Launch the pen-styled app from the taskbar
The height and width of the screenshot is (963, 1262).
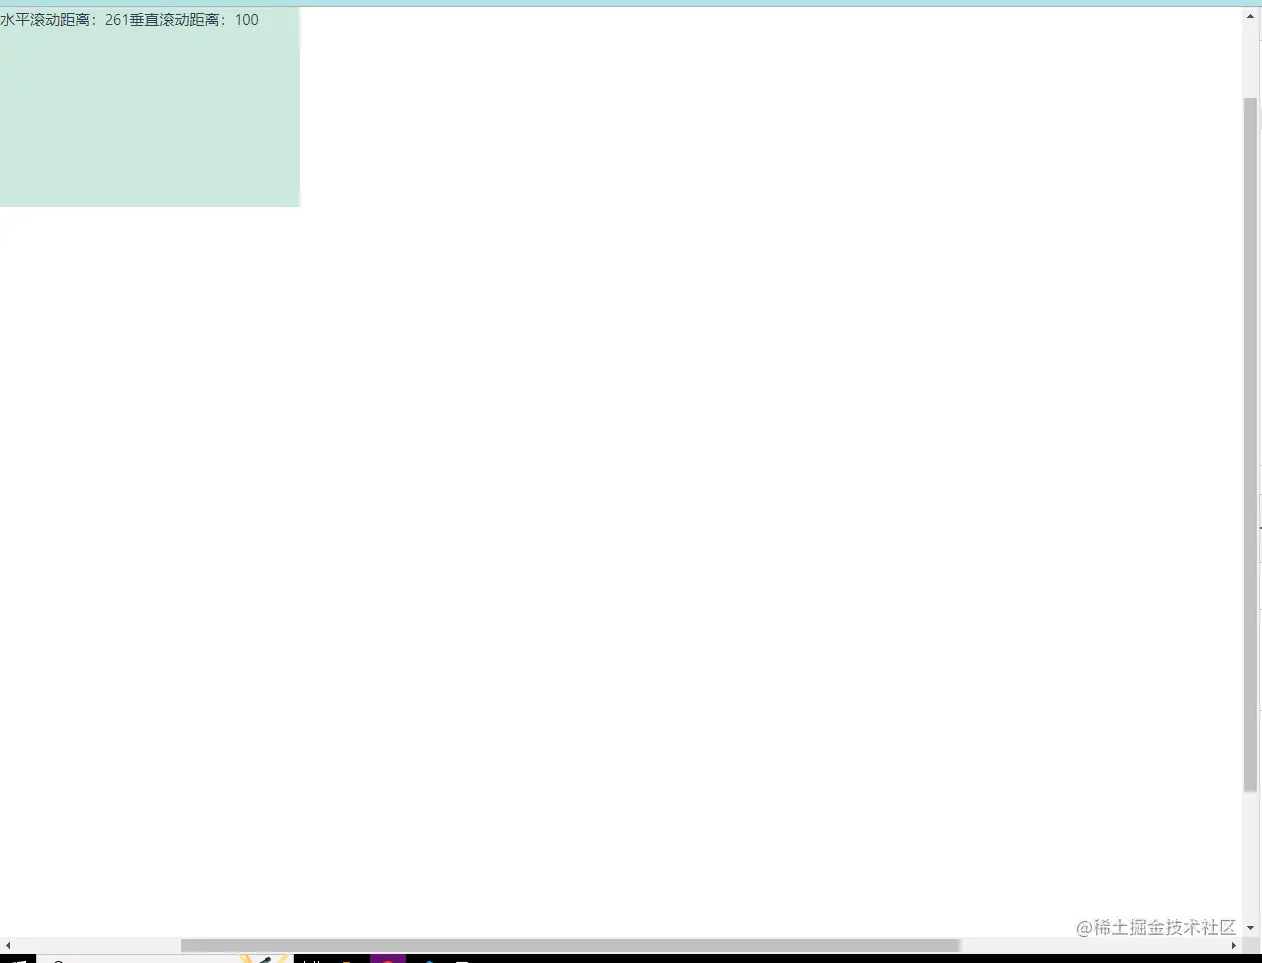[x=265, y=958]
